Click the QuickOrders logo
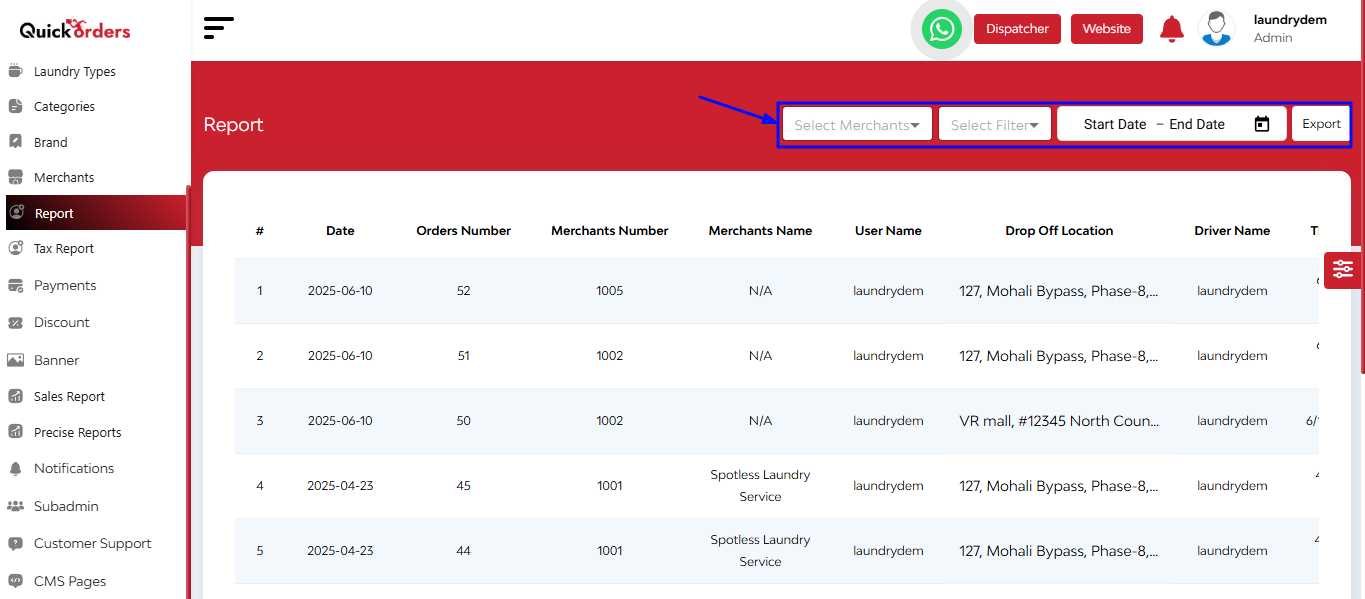The image size is (1365, 599). pyautogui.click(x=75, y=29)
